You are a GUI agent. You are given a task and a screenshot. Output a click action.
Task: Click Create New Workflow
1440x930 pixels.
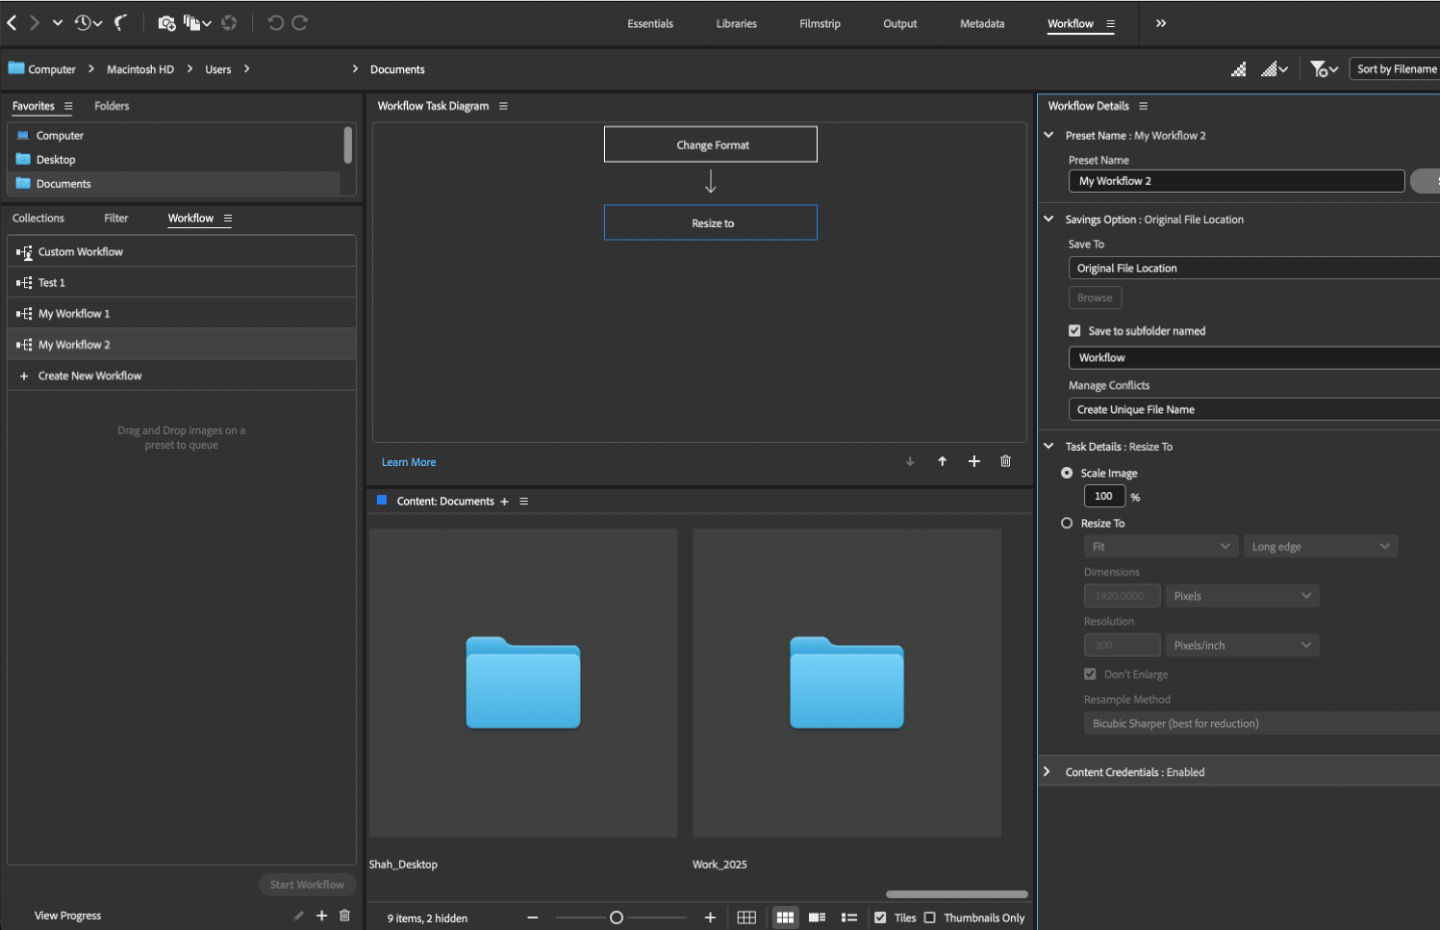[89, 375]
